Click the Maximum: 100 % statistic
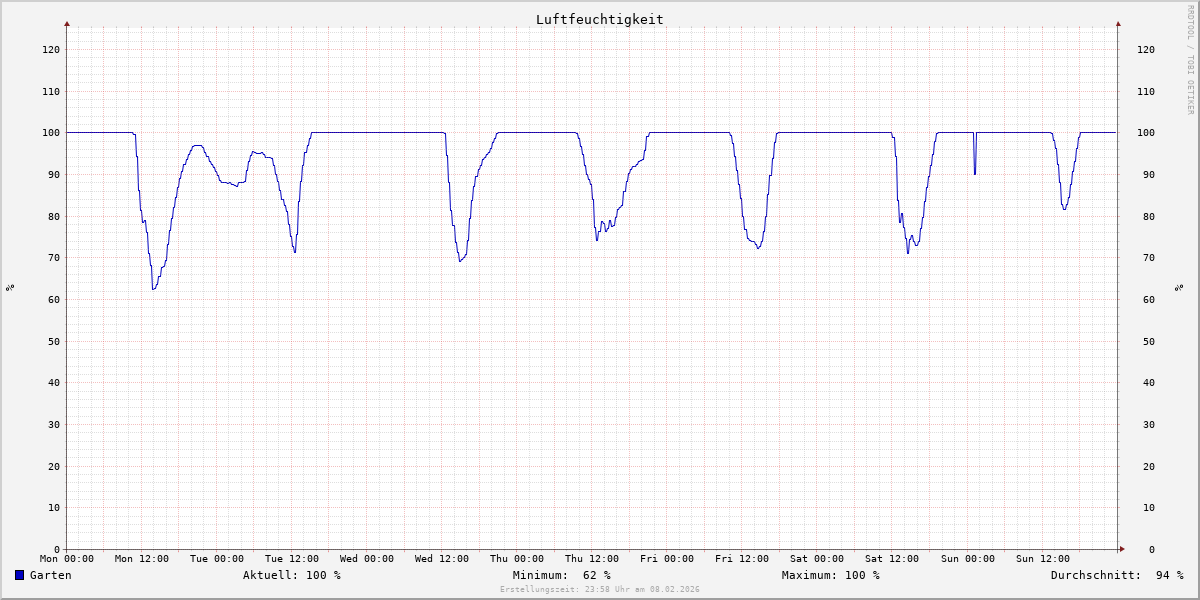This screenshot has height=600, width=1200. click(x=830, y=575)
